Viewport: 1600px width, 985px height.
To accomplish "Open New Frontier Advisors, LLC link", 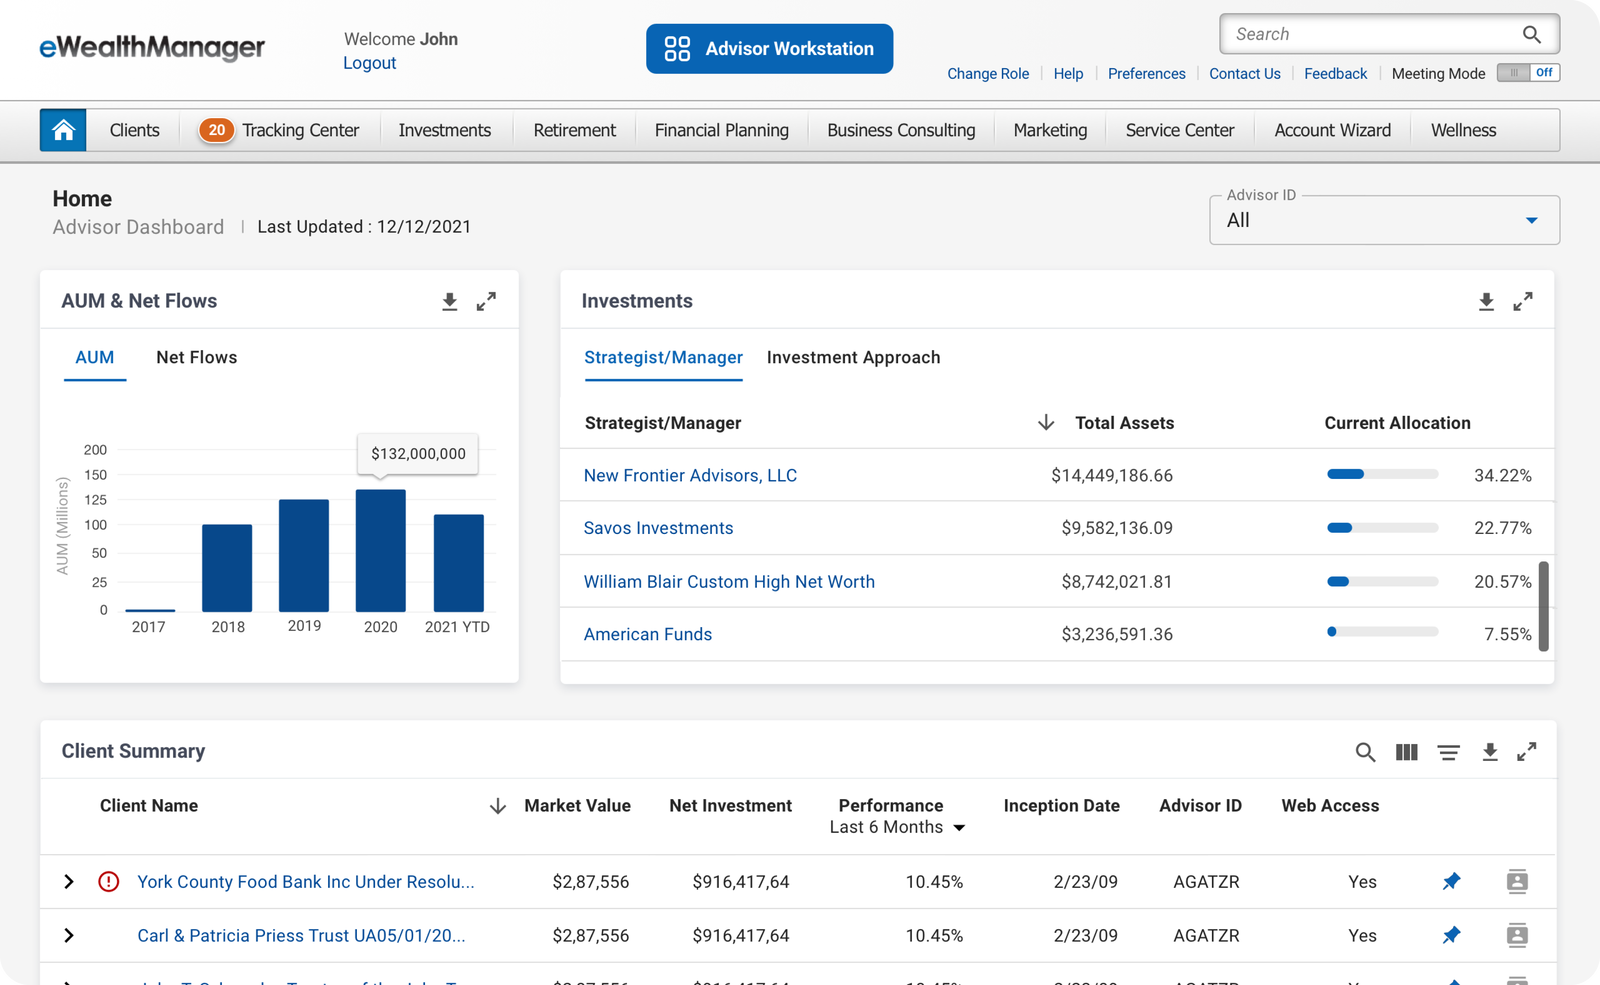I will coord(690,475).
